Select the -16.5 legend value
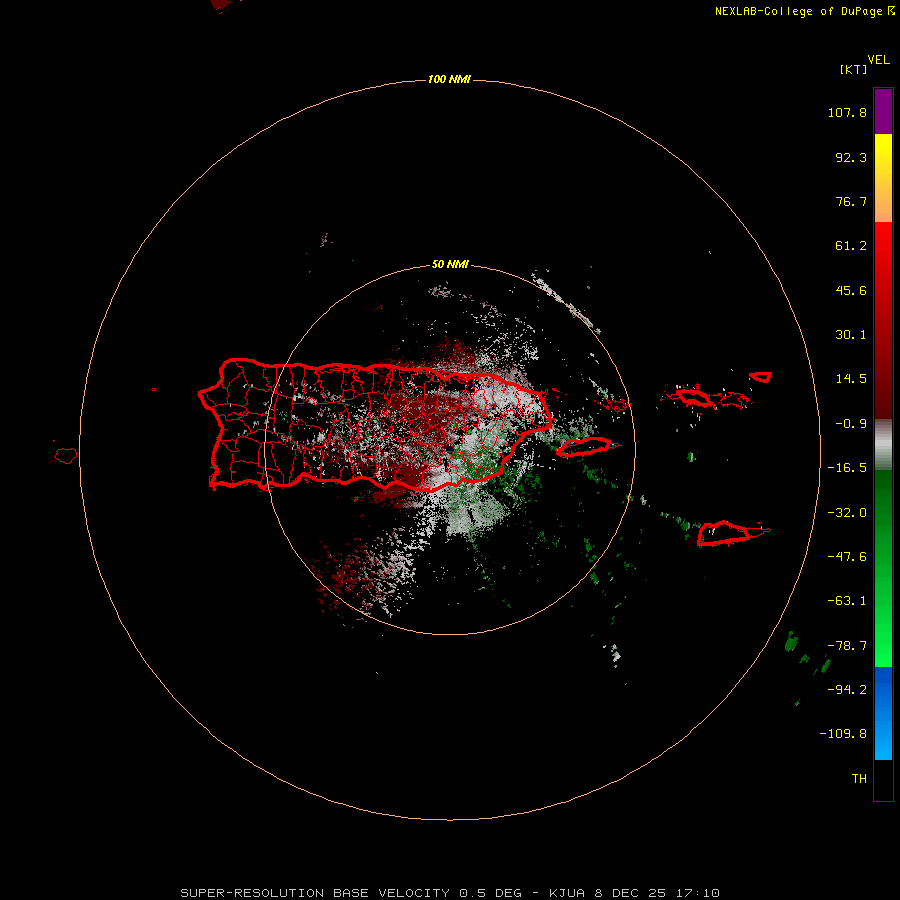Viewport: 900px width, 900px height. coord(847,468)
